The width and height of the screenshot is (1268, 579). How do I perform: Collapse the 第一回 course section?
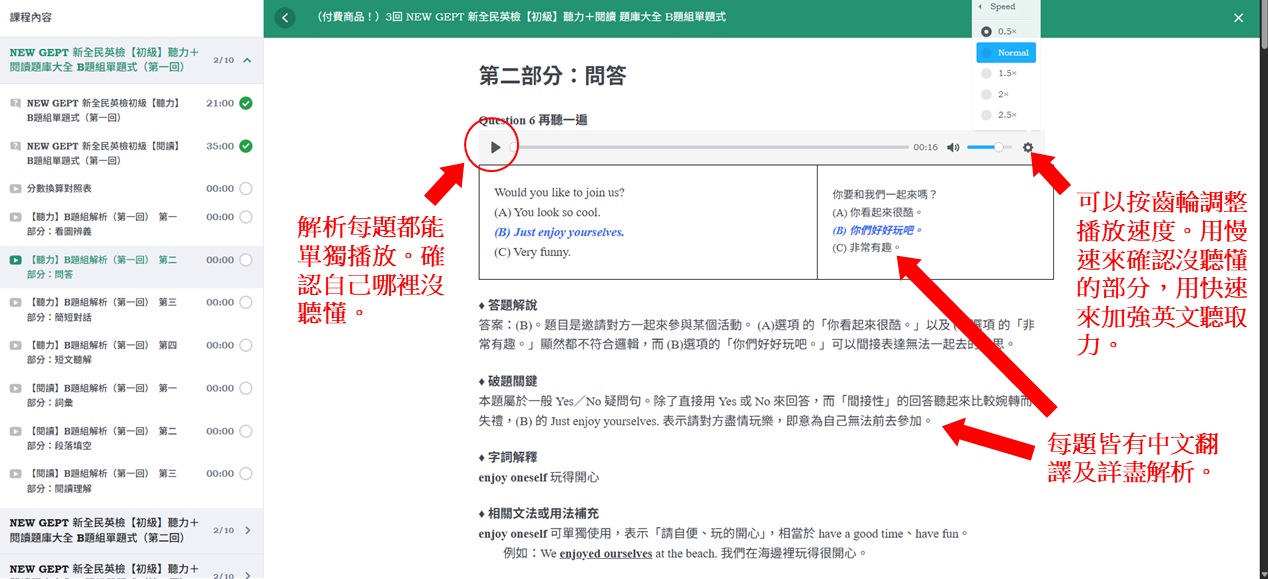point(247,60)
